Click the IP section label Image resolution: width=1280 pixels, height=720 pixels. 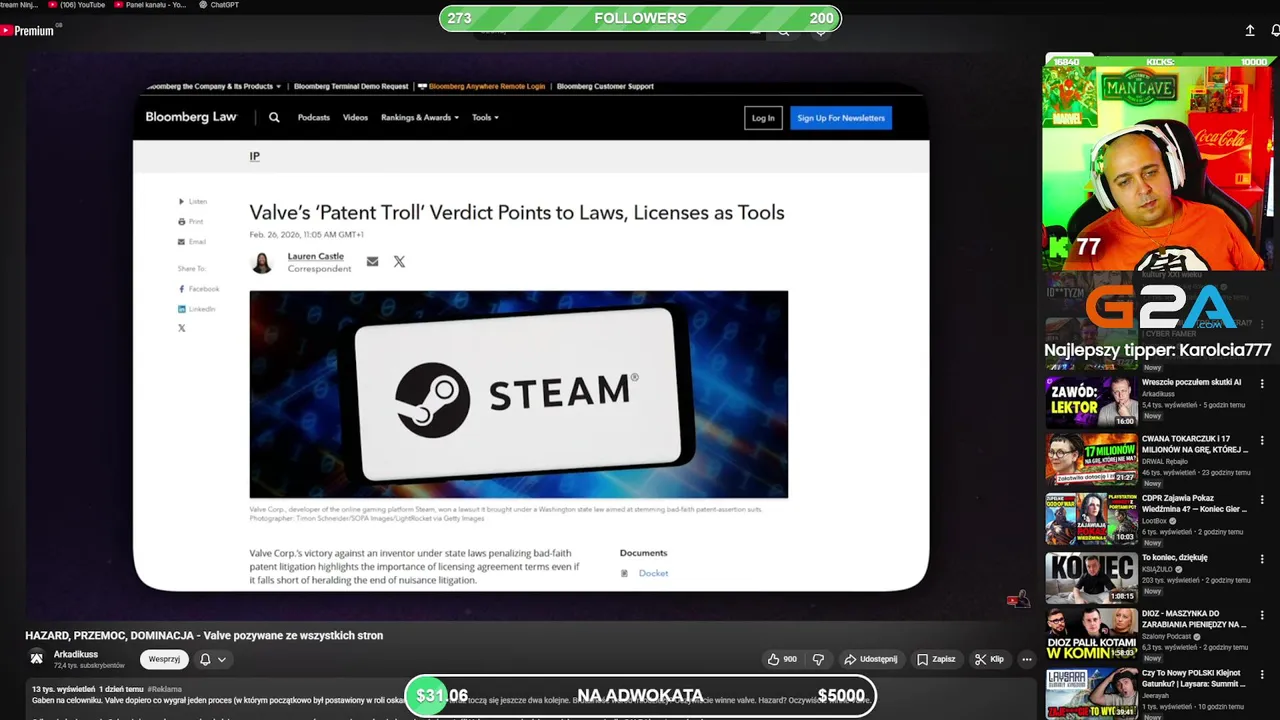tap(254, 156)
